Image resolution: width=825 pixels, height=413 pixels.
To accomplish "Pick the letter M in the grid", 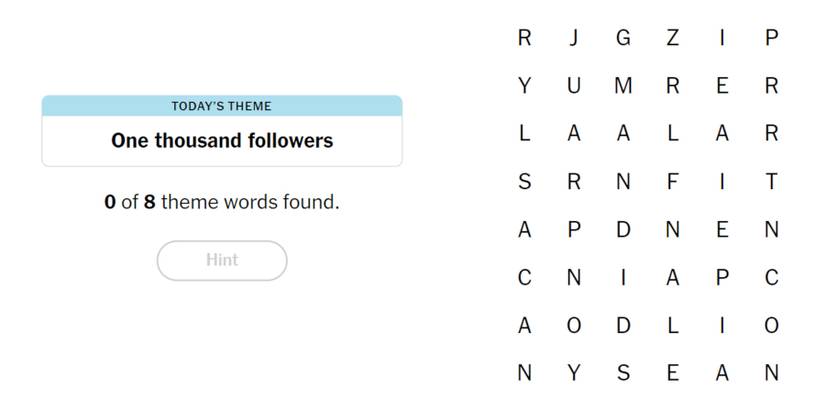I will [623, 86].
